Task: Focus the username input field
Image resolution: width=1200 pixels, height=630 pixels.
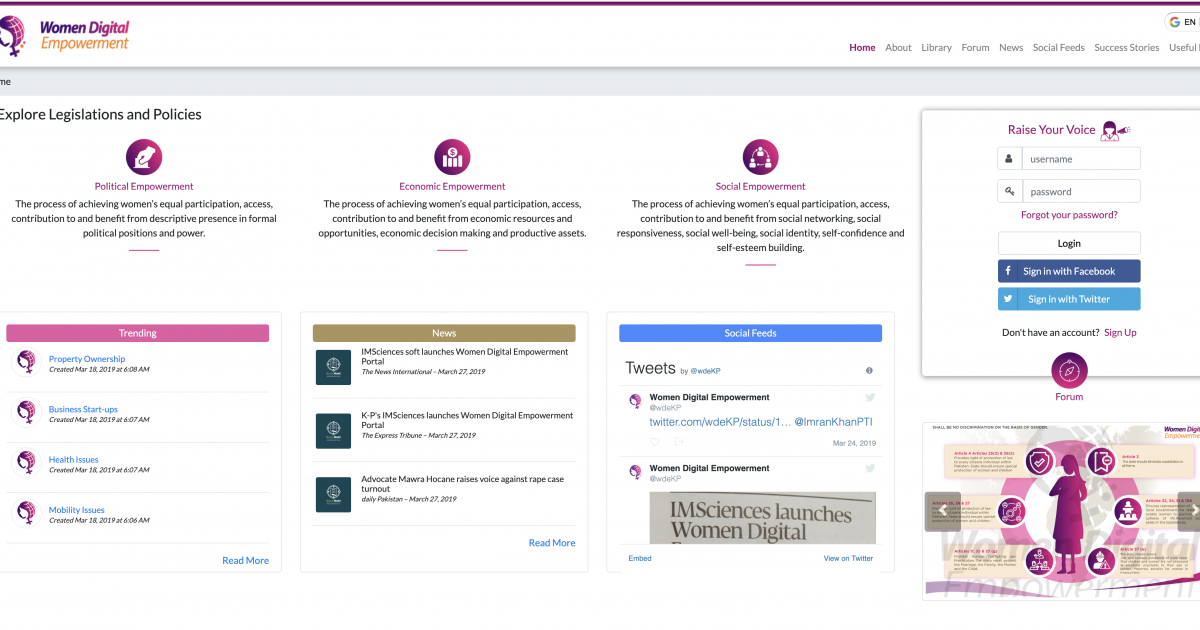Action: coord(1081,159)
